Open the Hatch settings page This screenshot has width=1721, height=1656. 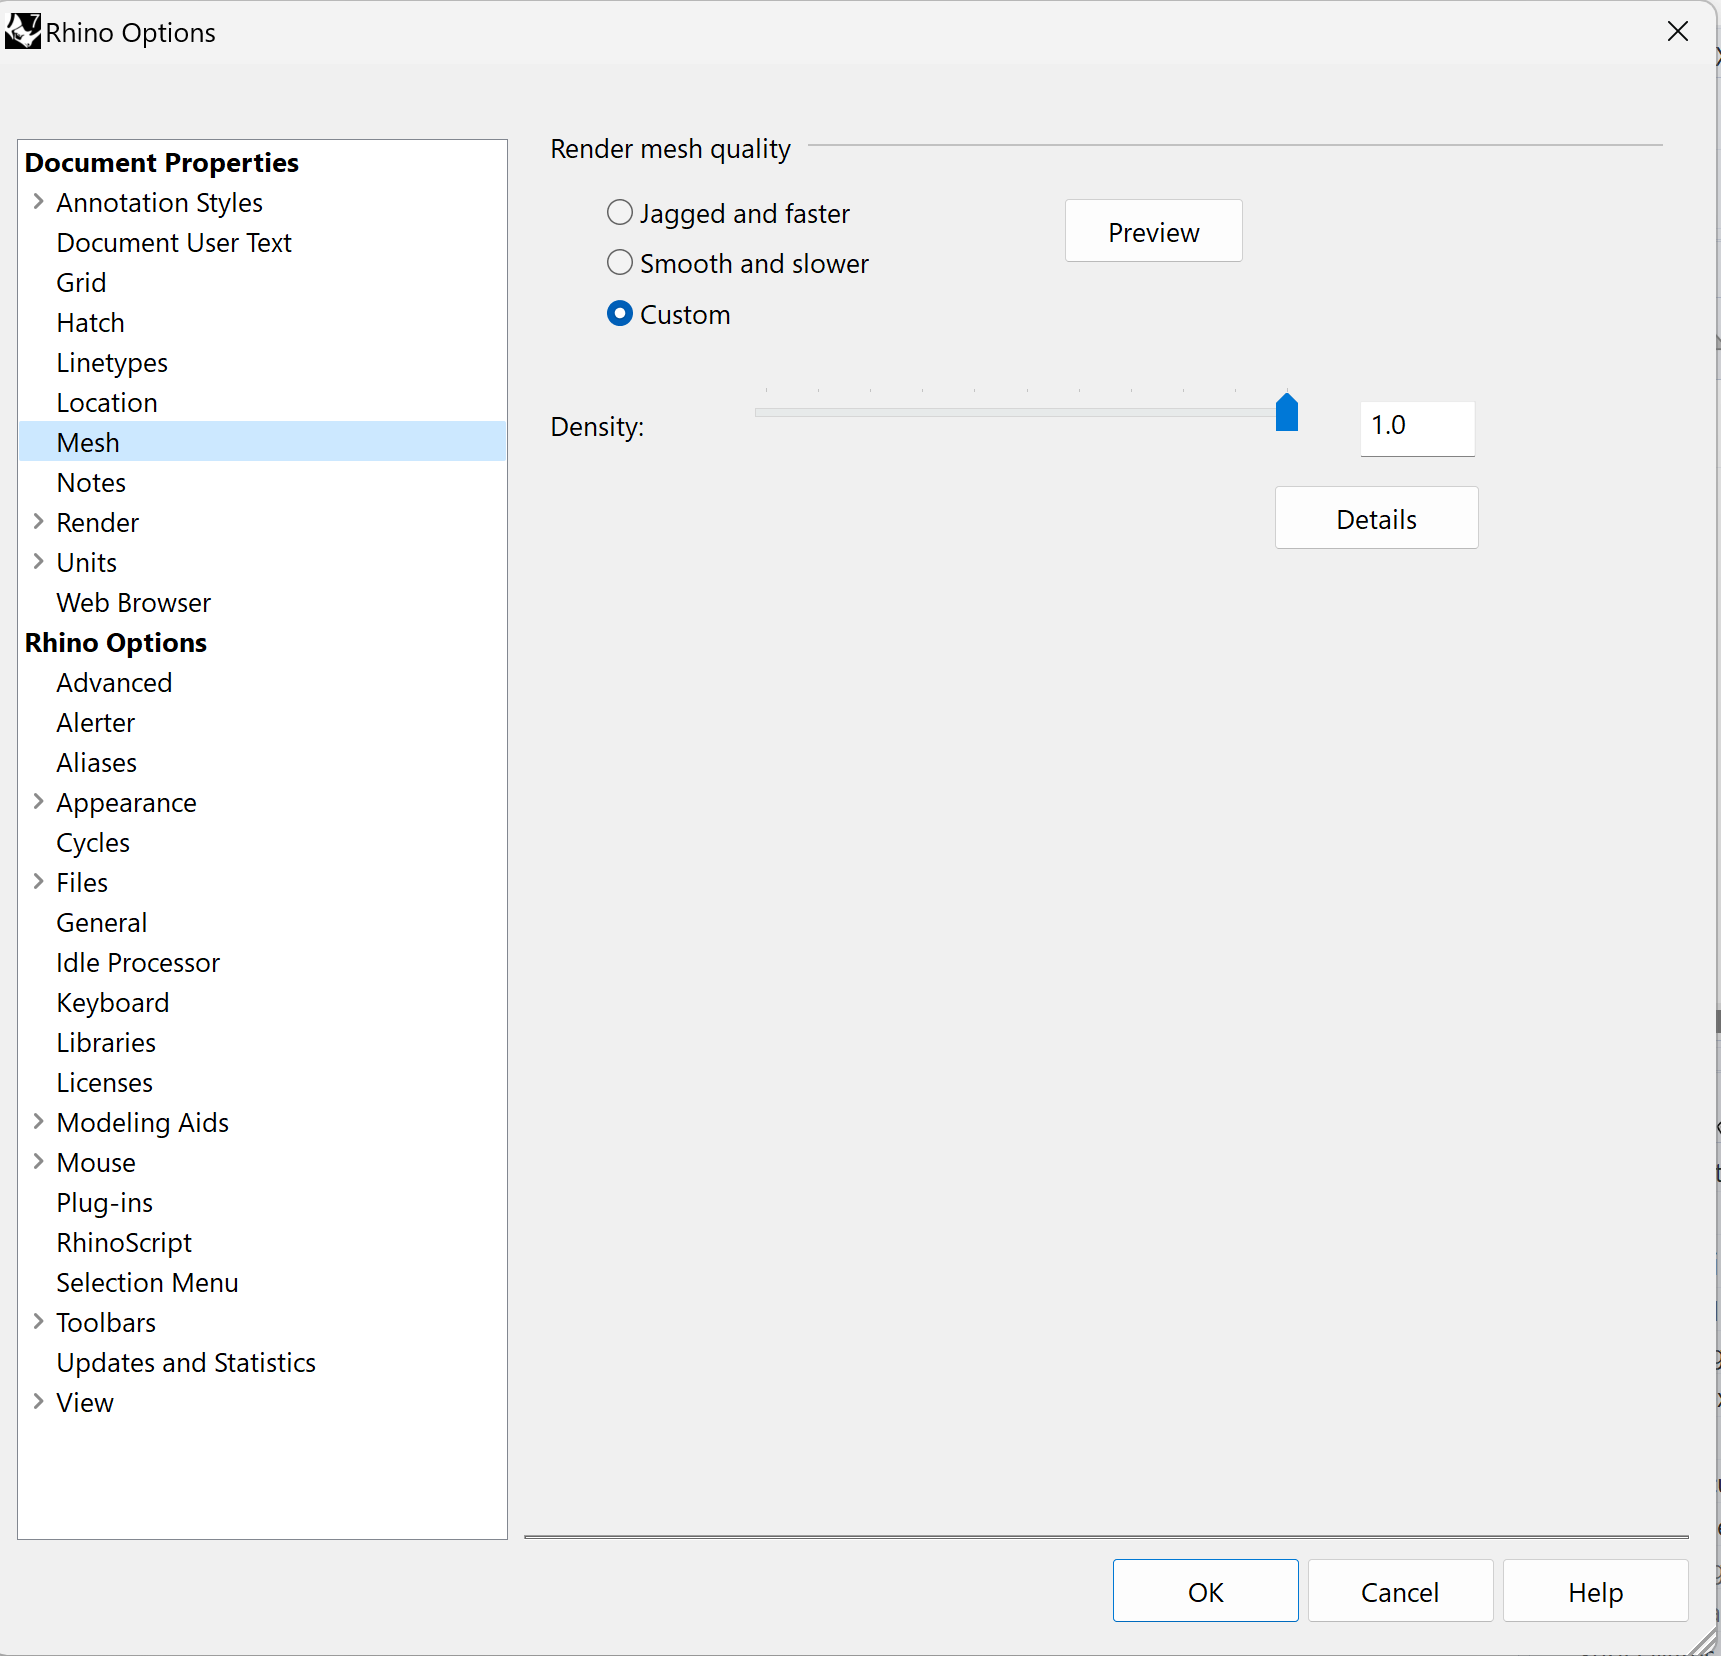[x=90, y=323]
